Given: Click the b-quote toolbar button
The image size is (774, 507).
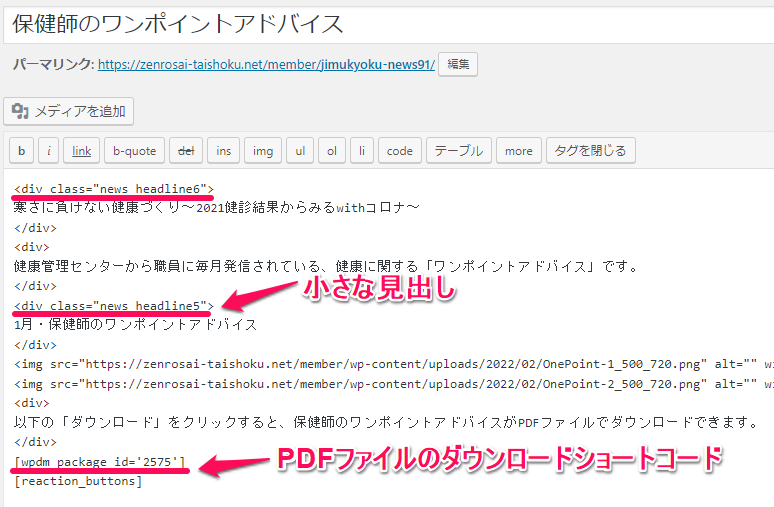Looking at the screenshot, I should pos(134,151).
